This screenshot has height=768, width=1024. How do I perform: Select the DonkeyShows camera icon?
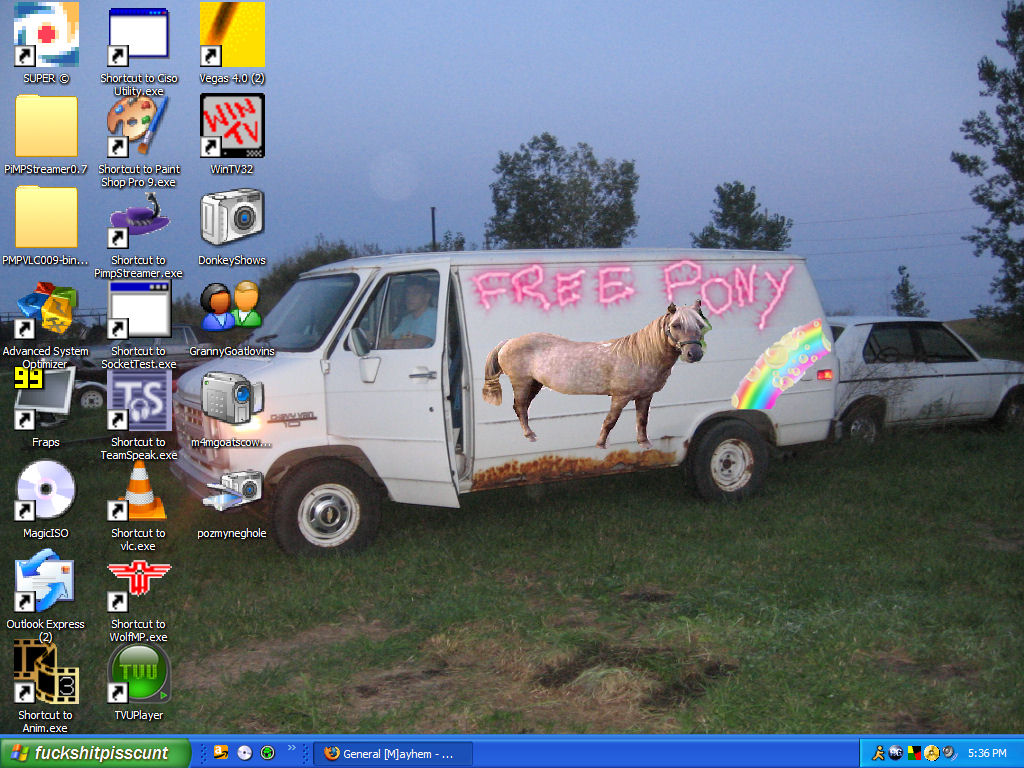[x=232, y=217]
